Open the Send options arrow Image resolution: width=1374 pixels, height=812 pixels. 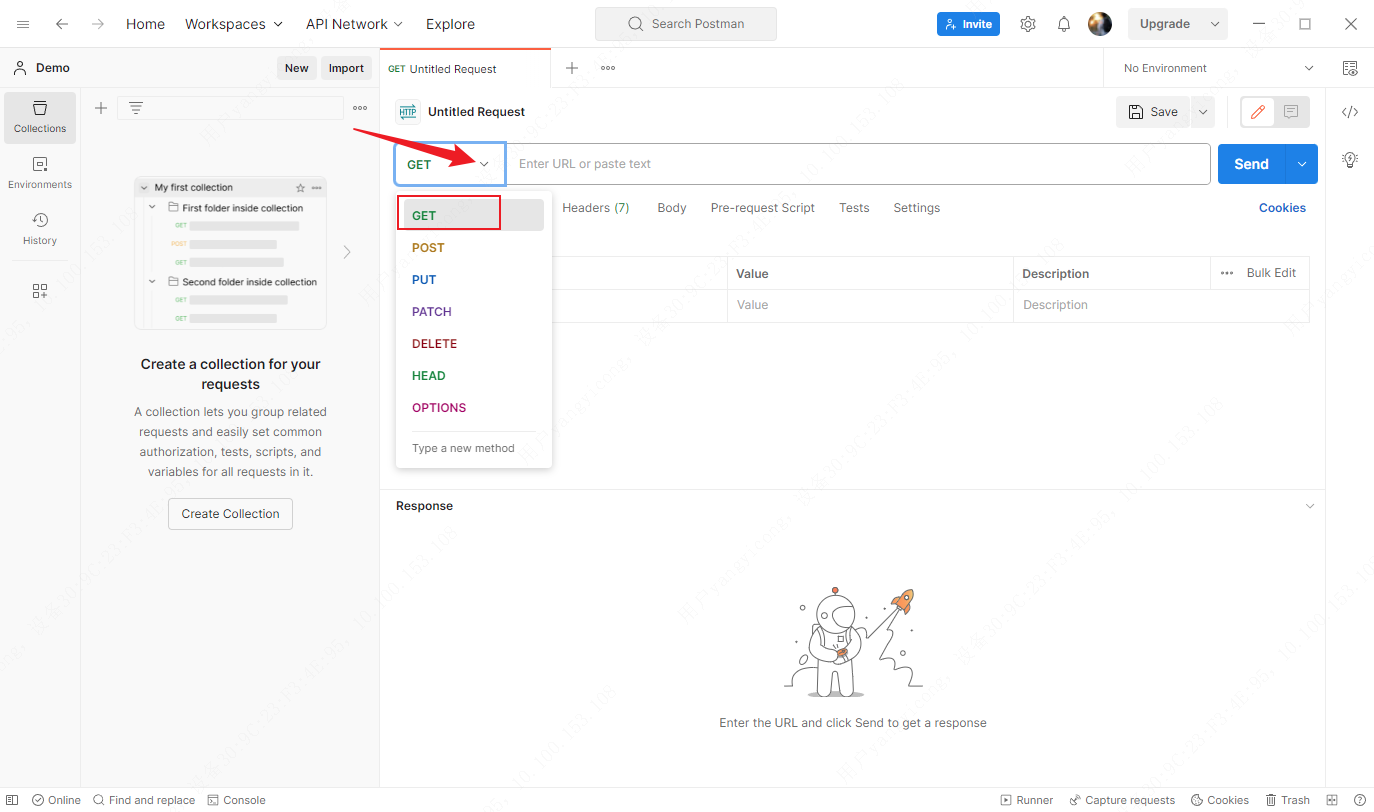click(x=1301, y=164)
